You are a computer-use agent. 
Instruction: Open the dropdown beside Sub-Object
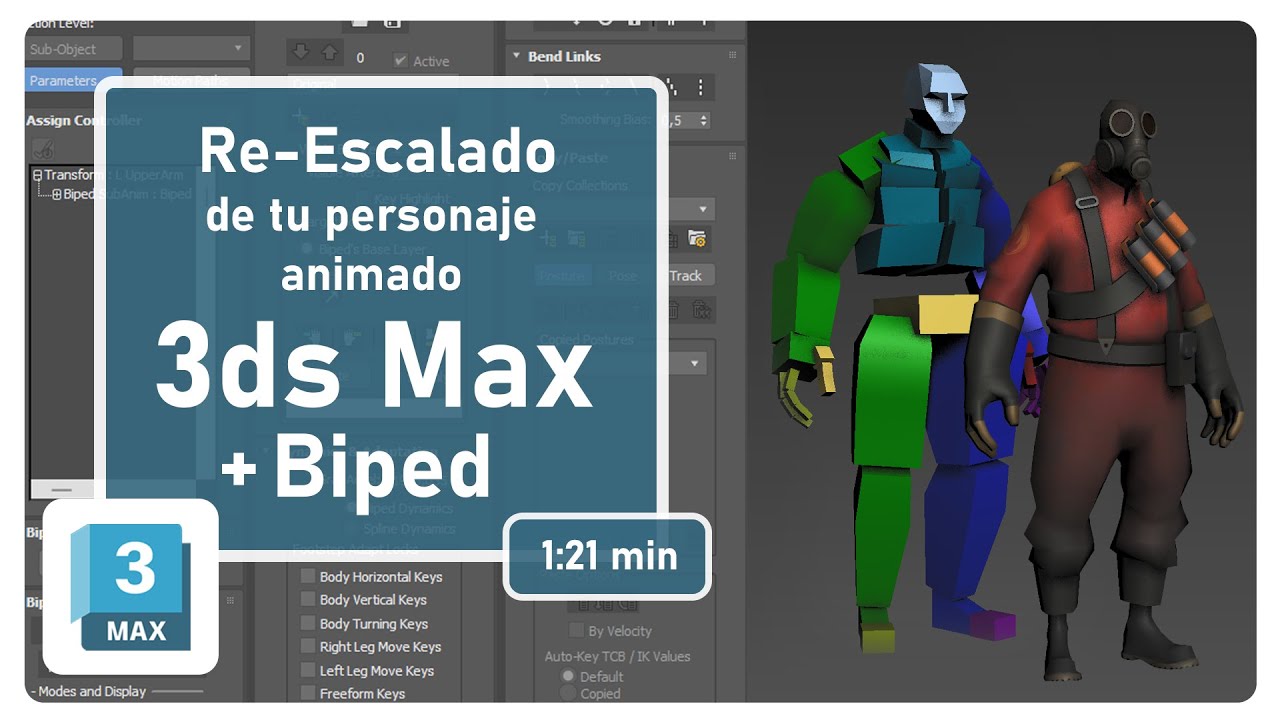[190, 48]
